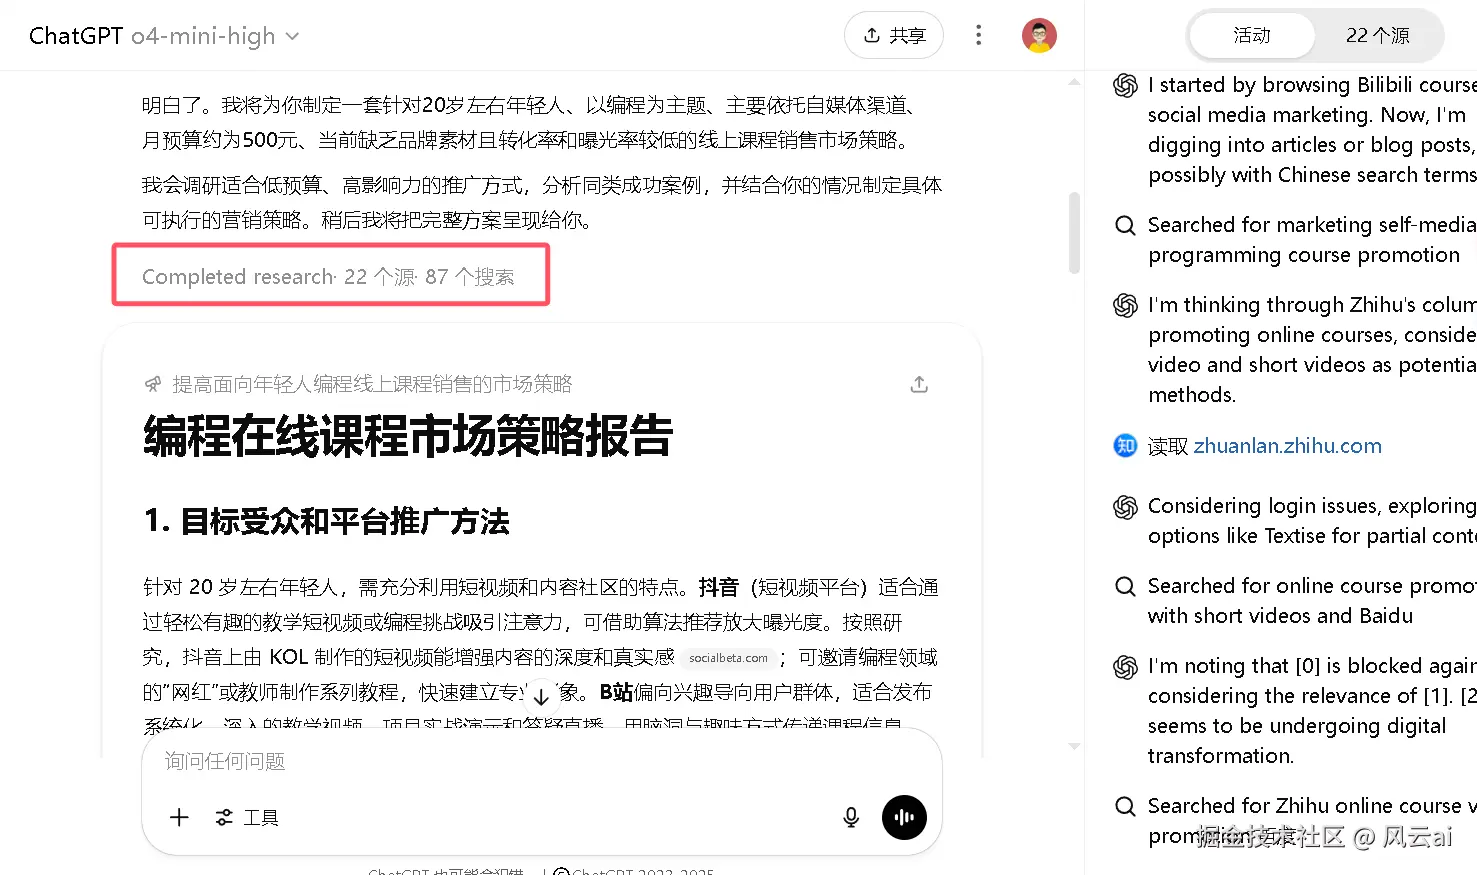This screenshot has height=875, width=1477.
Task: Click the microphone dictation icon
Action: coord(851,817)
